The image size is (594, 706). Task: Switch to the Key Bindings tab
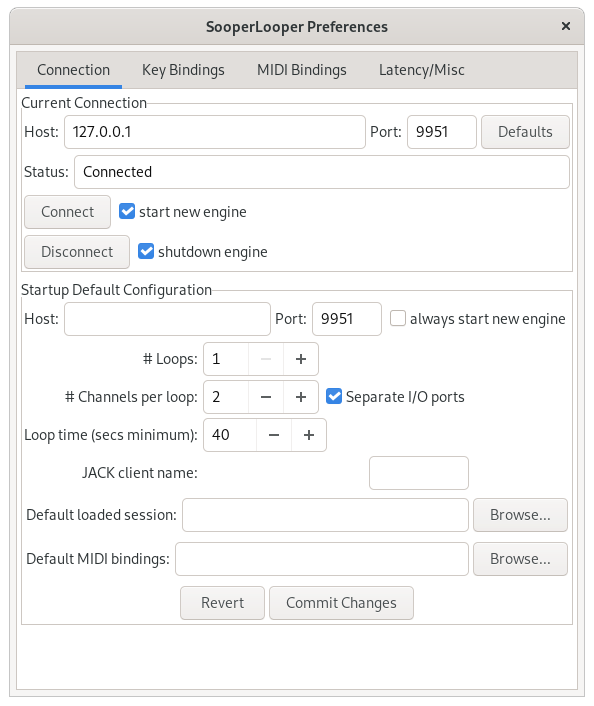point(183,70)
